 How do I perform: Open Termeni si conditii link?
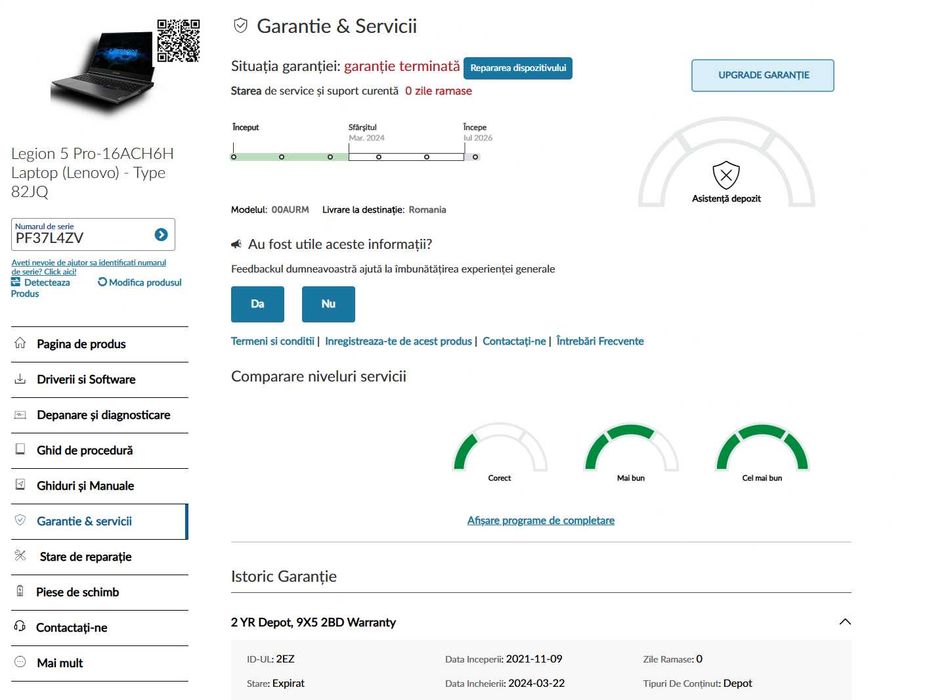click(x=273, y=341)
